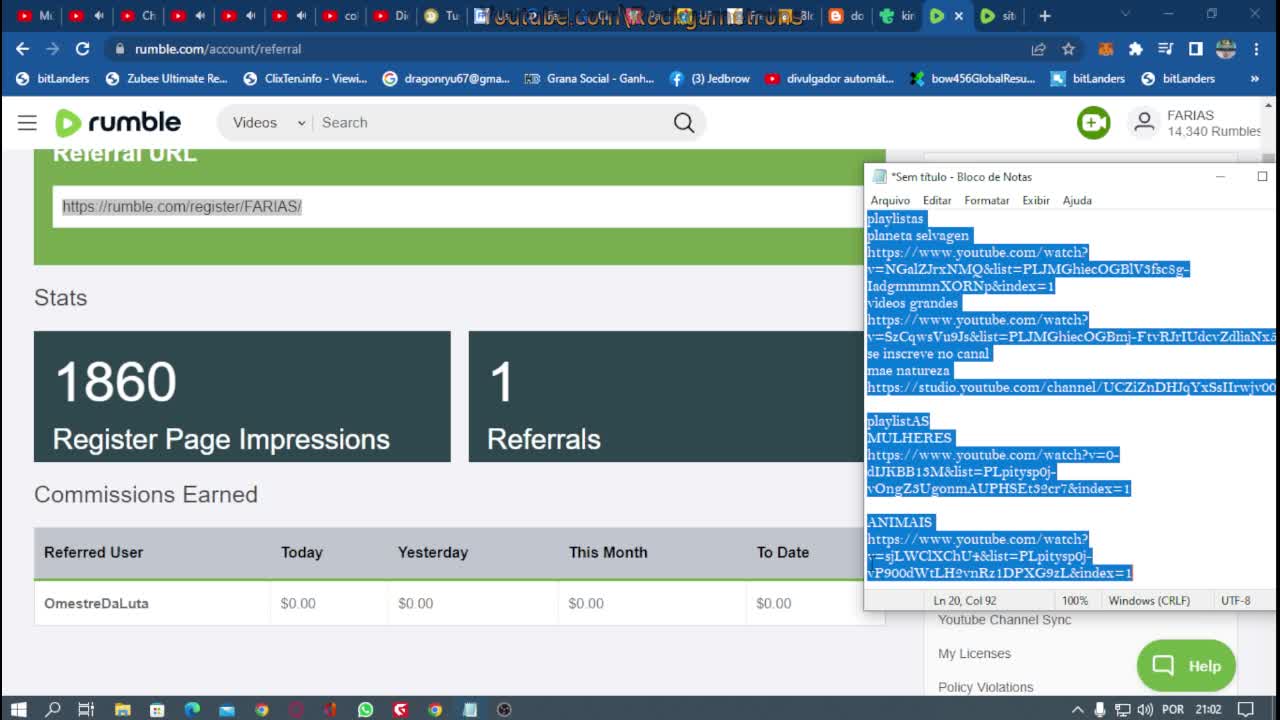Click the volume icon in system tray
The height and width of the screenshot is (720, 1280).
tap(1145, 709)
